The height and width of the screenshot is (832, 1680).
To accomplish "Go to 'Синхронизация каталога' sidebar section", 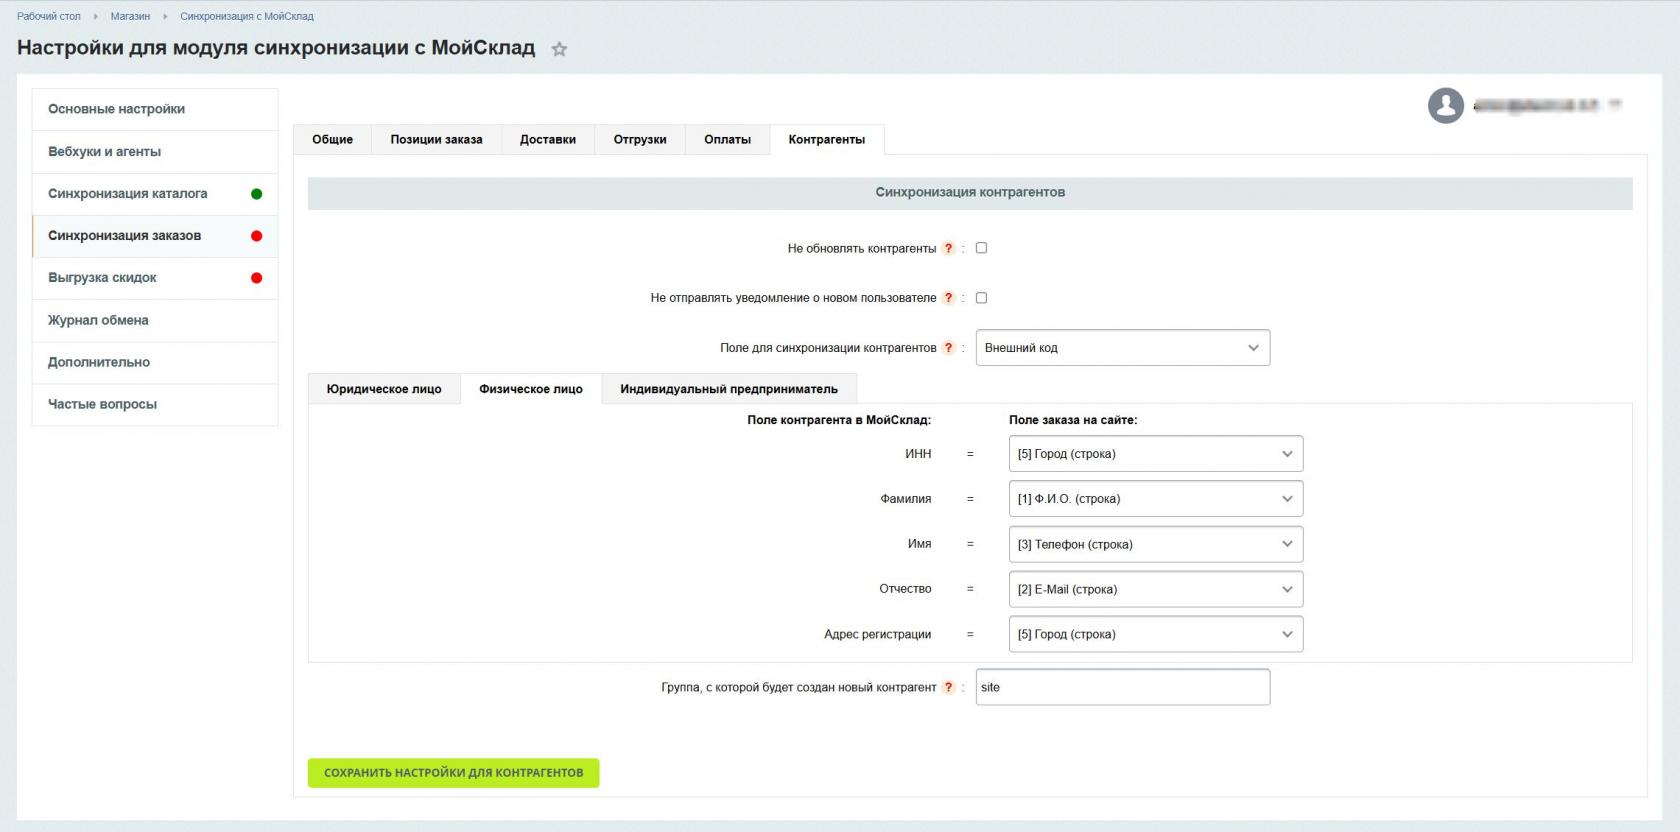I will click(155, 194).
